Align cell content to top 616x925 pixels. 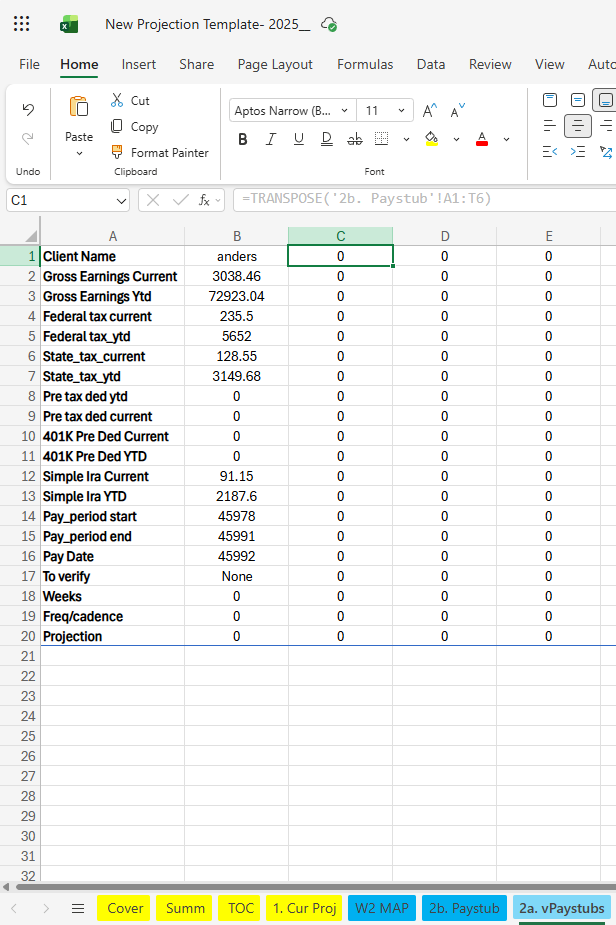click(x=550, y=100)
